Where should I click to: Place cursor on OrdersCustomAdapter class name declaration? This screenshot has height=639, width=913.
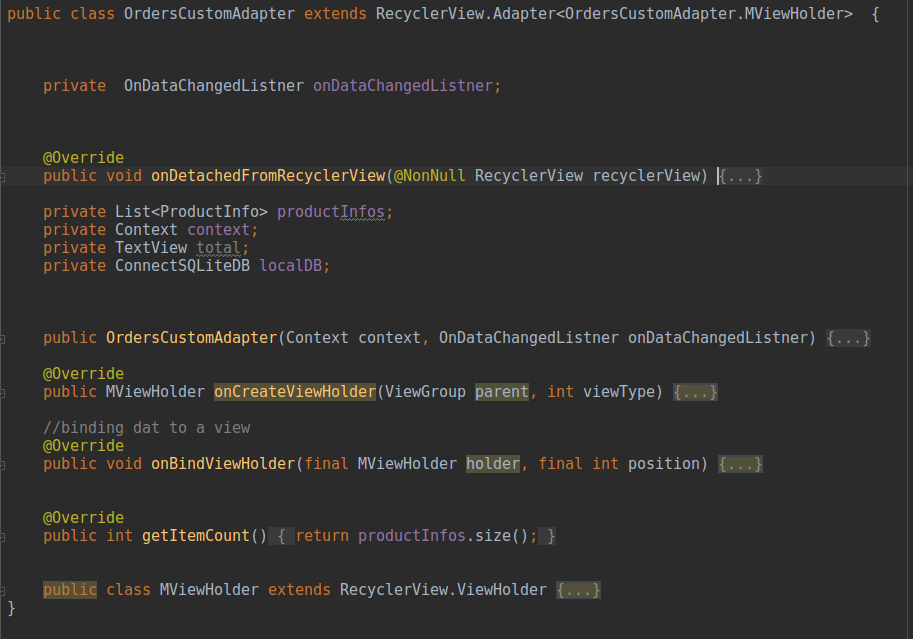(209, 14)
